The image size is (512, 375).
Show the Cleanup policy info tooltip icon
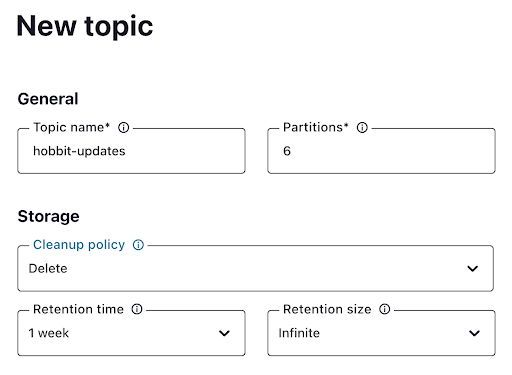(x=138, y=245)
